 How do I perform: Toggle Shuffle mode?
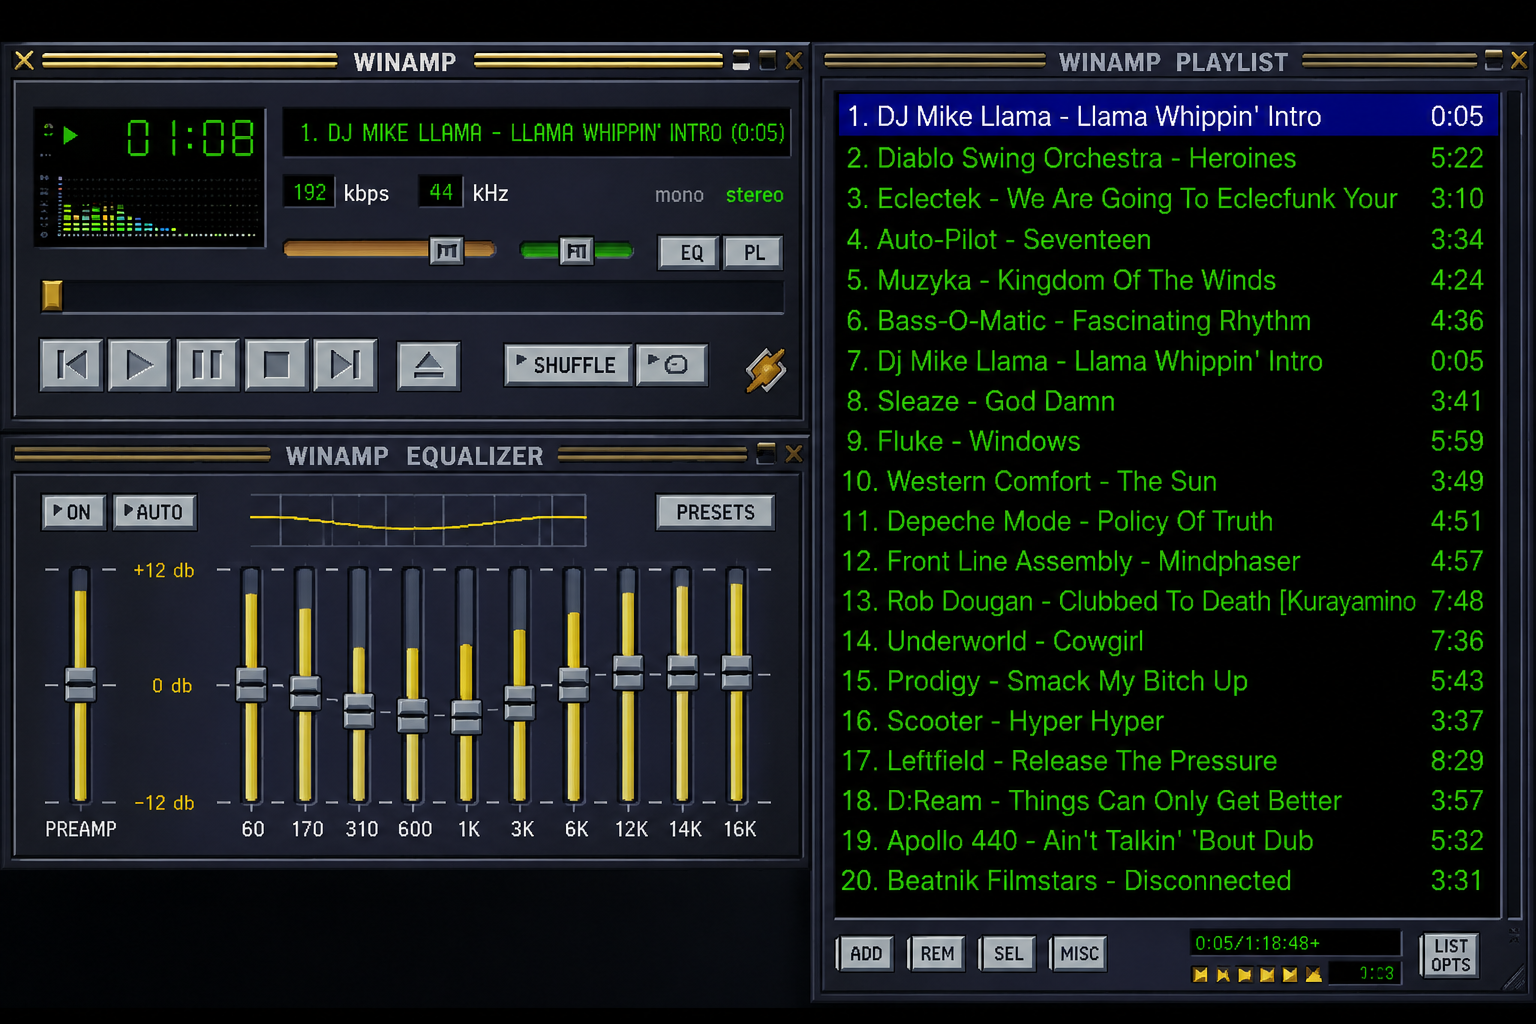tap(567, 365)
